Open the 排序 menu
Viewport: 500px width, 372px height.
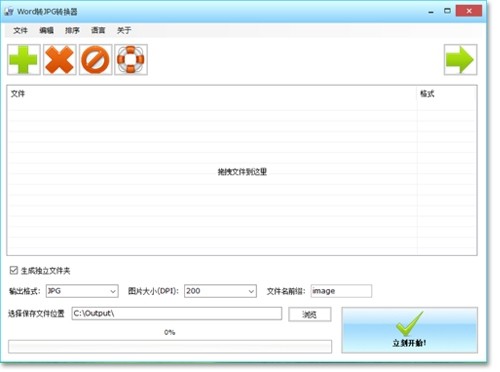72,30
